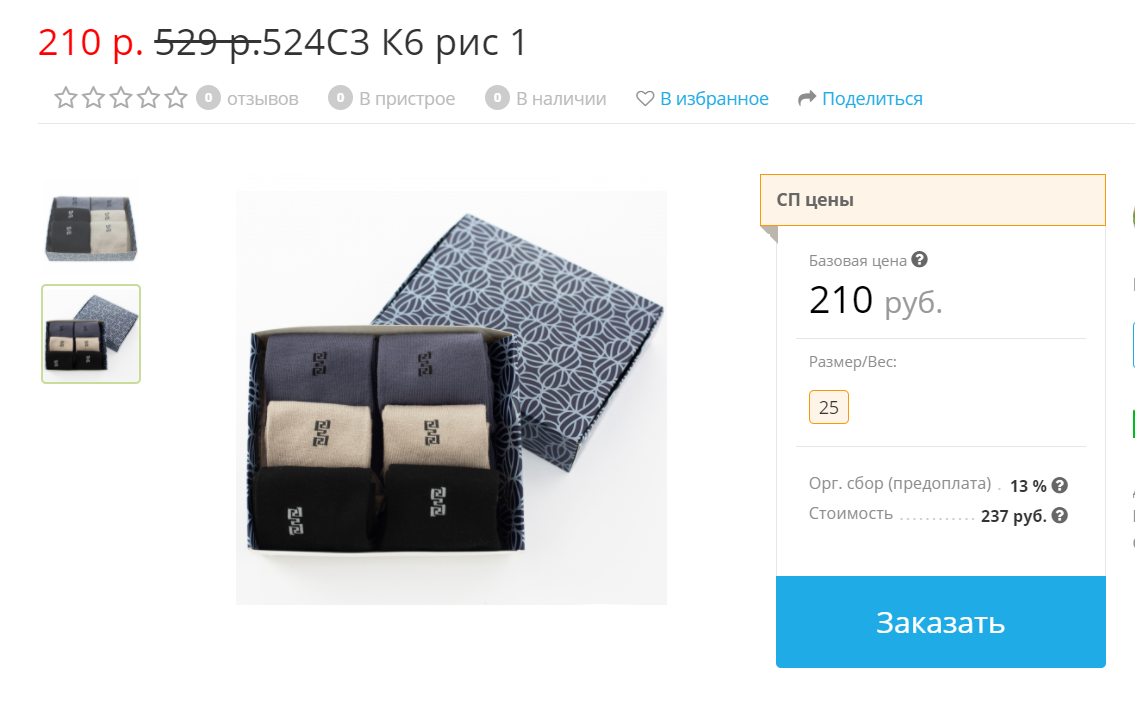The height and width of the screenshot is (703, 1135).
Task: Click the second rating star
Action: pyautogui.click(x=93, y=98)
